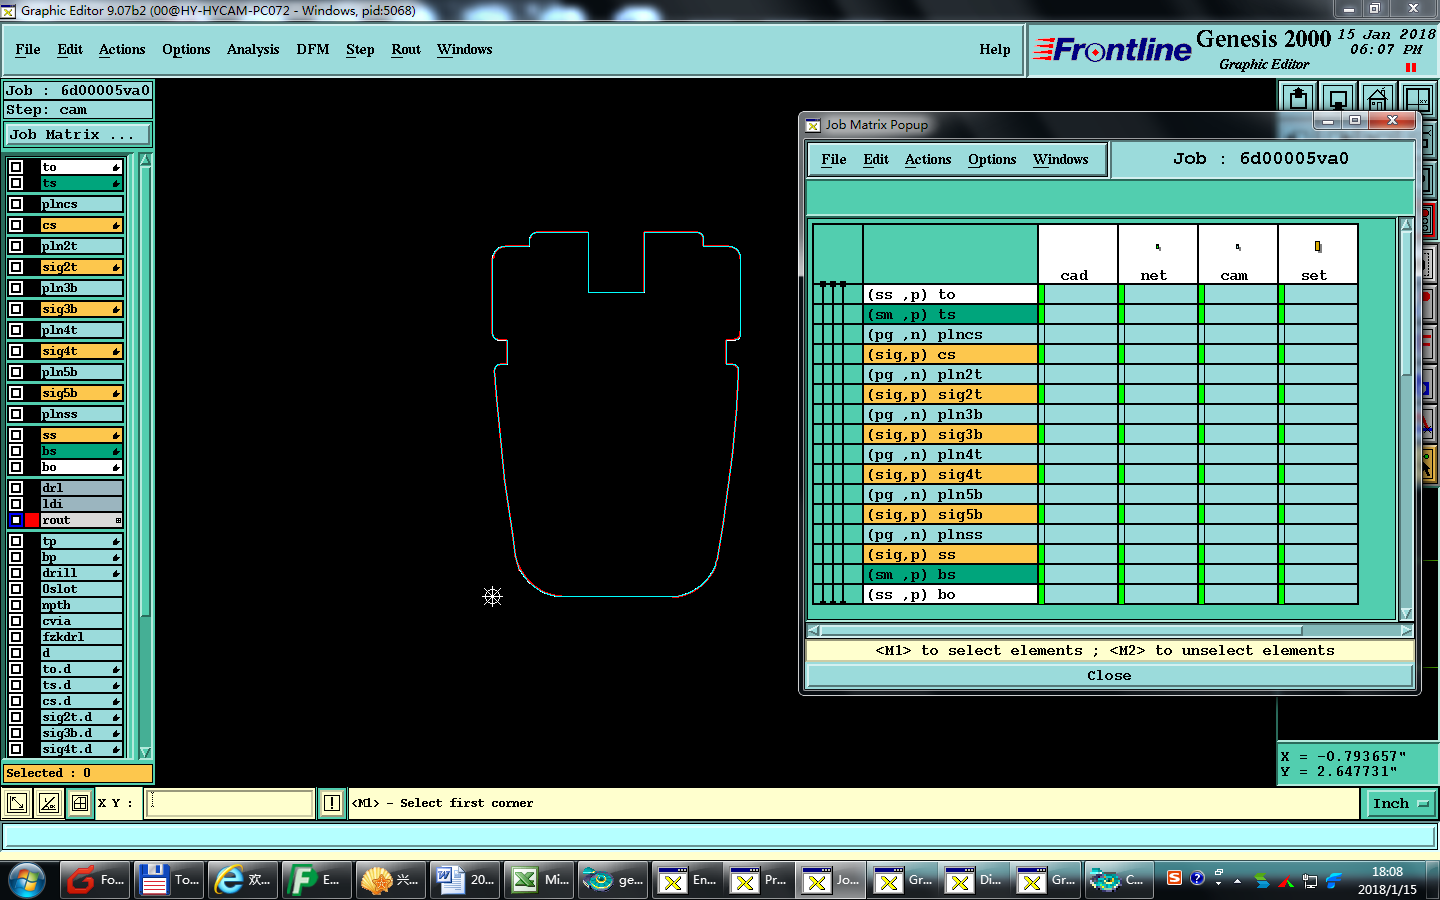Open the Rout menu
Screen dimensions: 1440x900
tap(406, 49)
